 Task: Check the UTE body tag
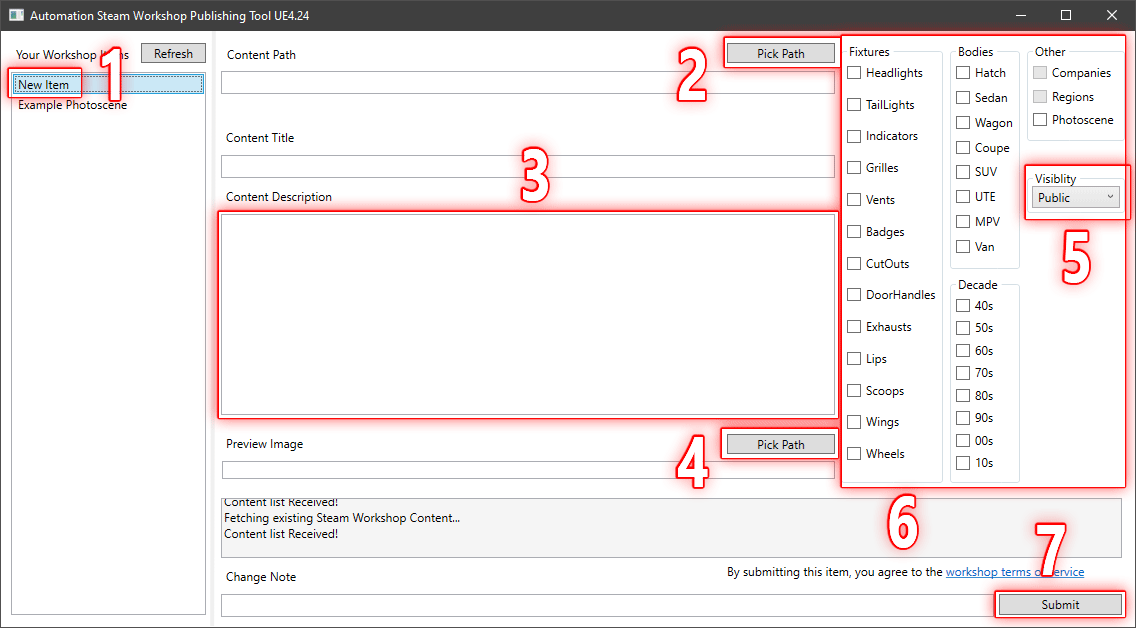coord(963,196)
